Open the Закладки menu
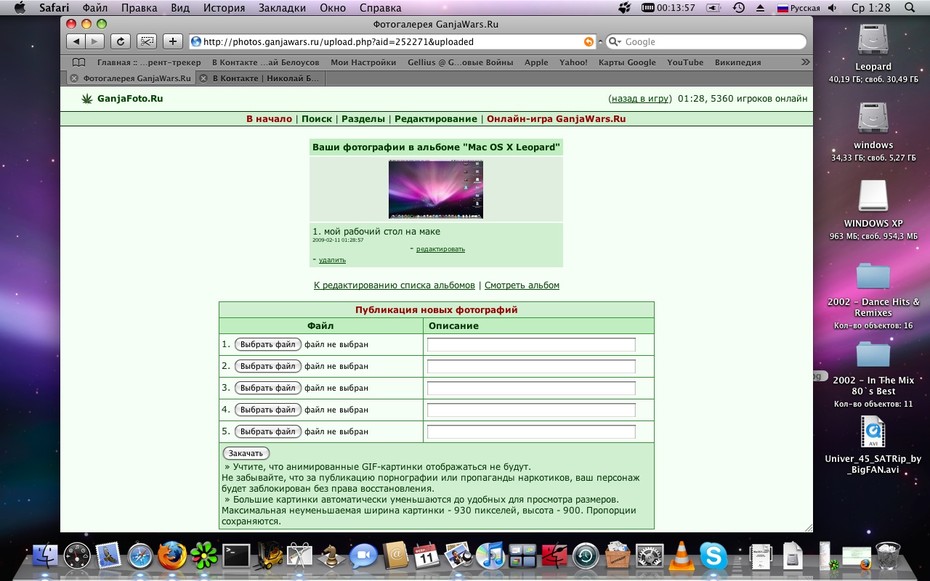 [x=282, y=8]
